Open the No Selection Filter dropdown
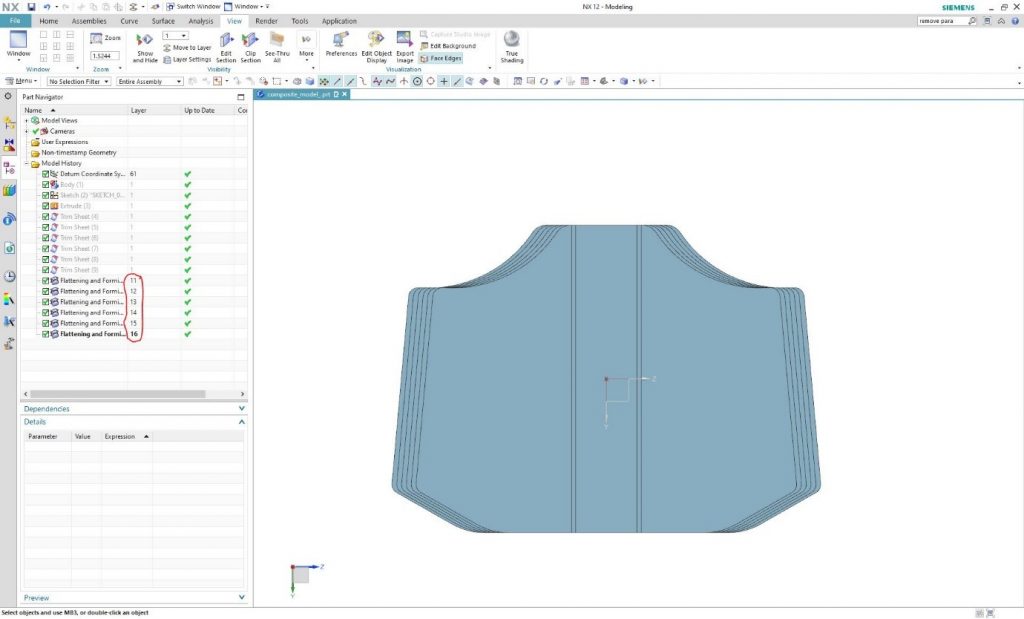Screen dimensions: 1024x619 79,81
